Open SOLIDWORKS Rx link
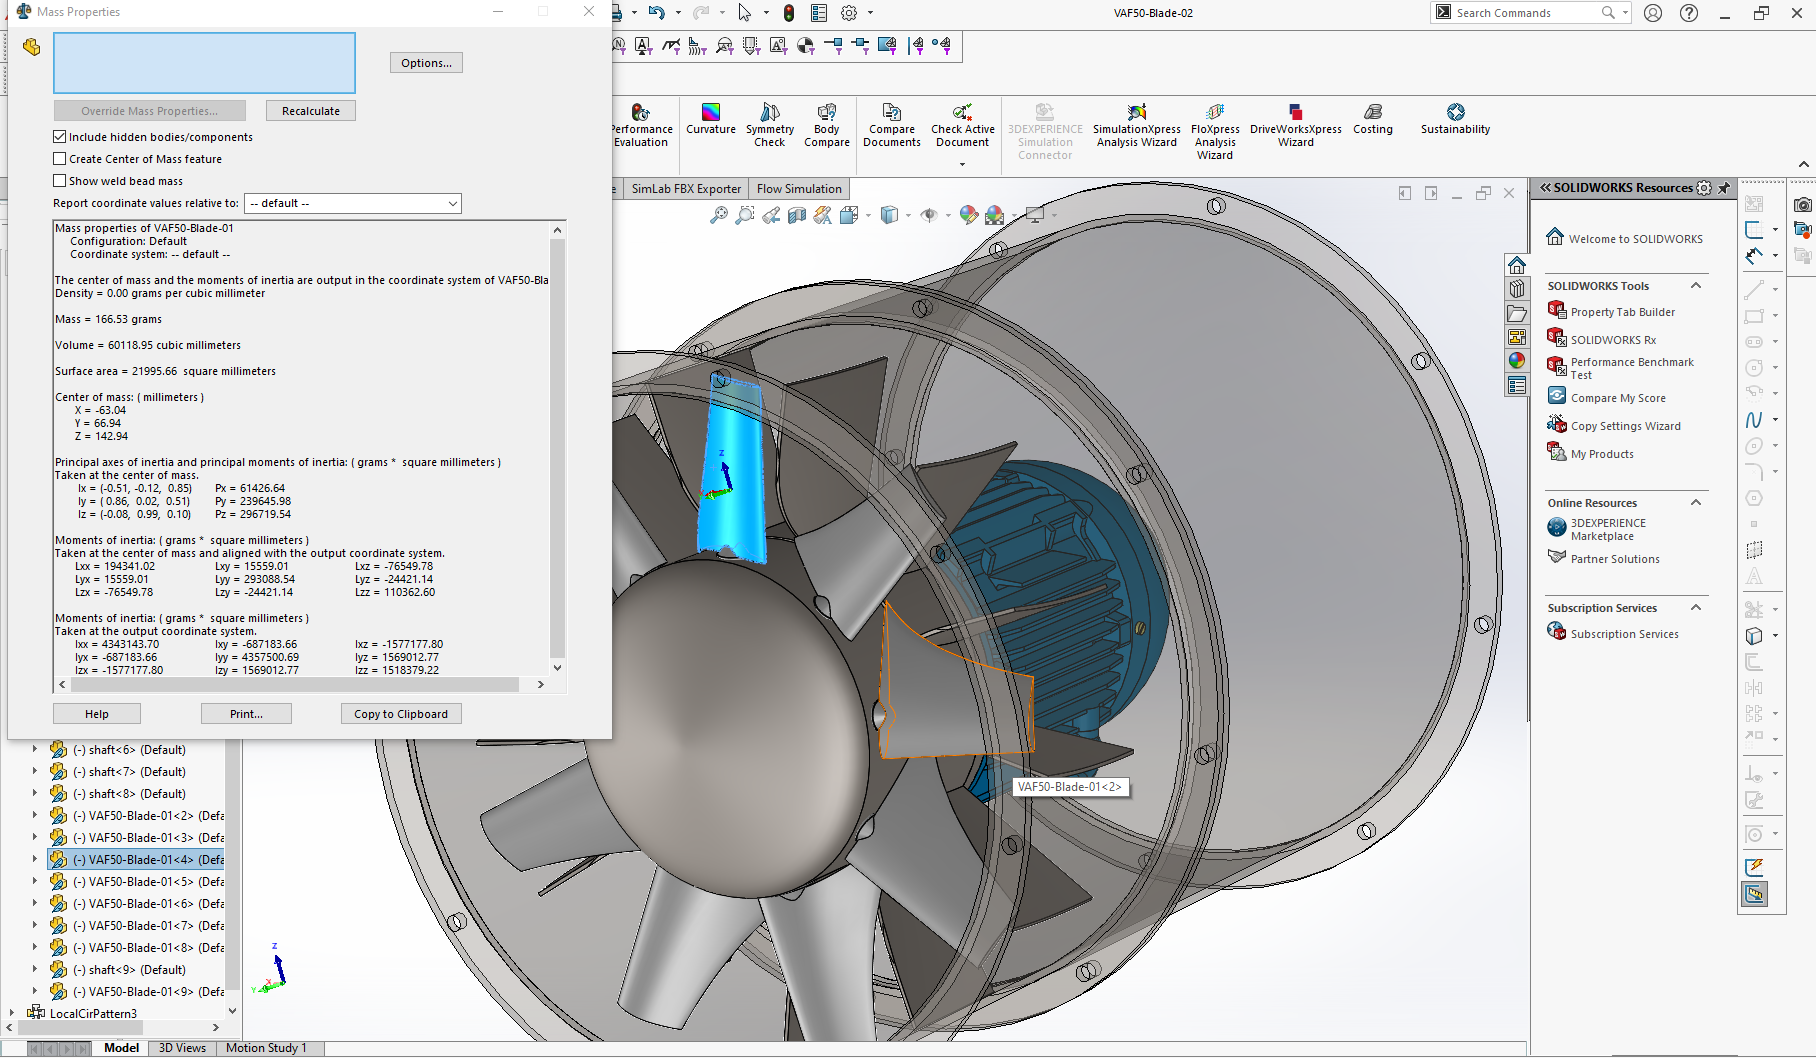The height and width of the screenshot is (1058, 1816). click(1613, 340)
